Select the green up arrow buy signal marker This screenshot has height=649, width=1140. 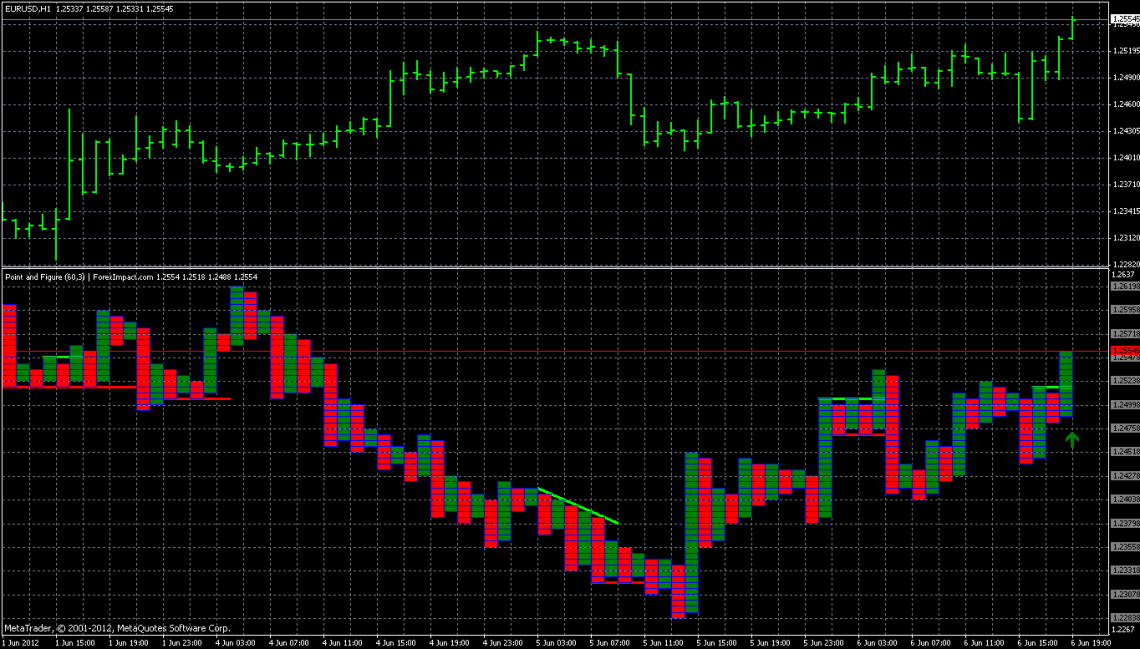coord(1072,438)
